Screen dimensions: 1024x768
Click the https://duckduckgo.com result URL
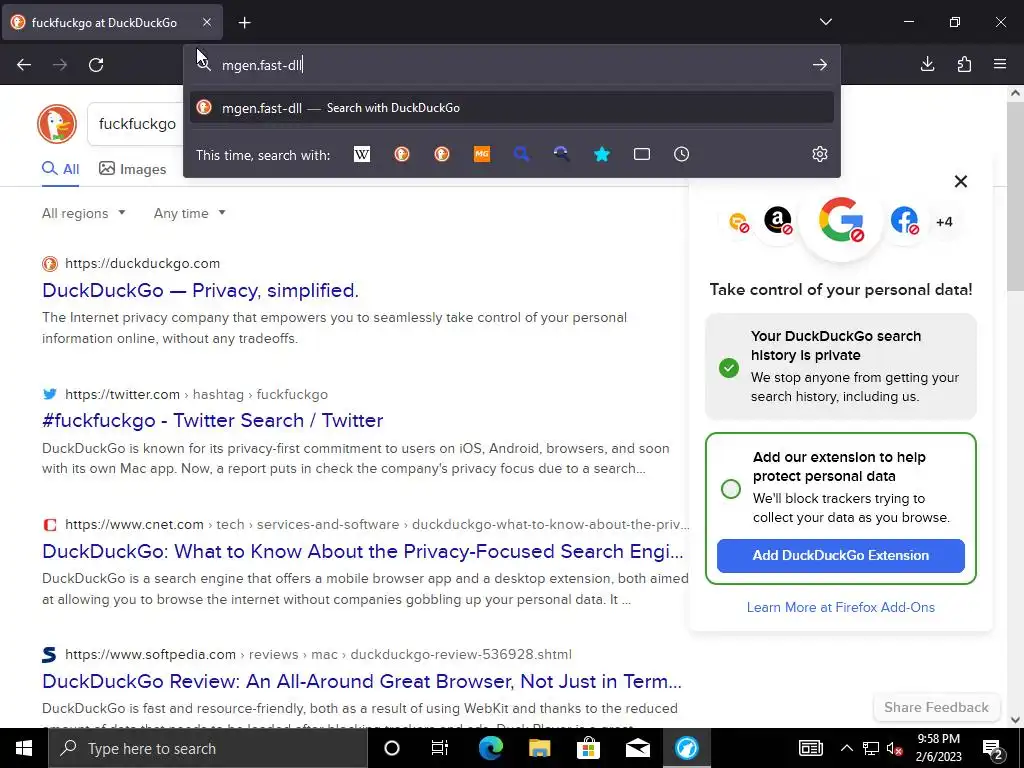click(x=142, y=264)
